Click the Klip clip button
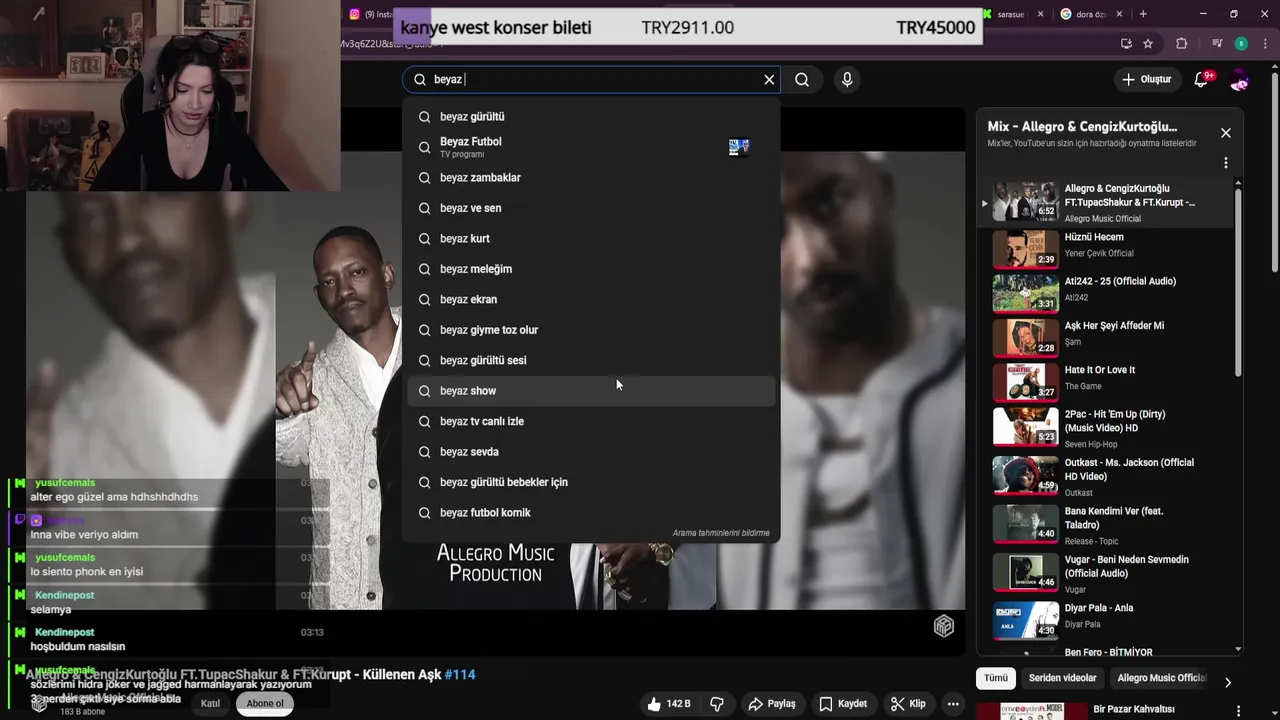Image resolution: width=1280 pixels, height=720 pixels. 908,704
